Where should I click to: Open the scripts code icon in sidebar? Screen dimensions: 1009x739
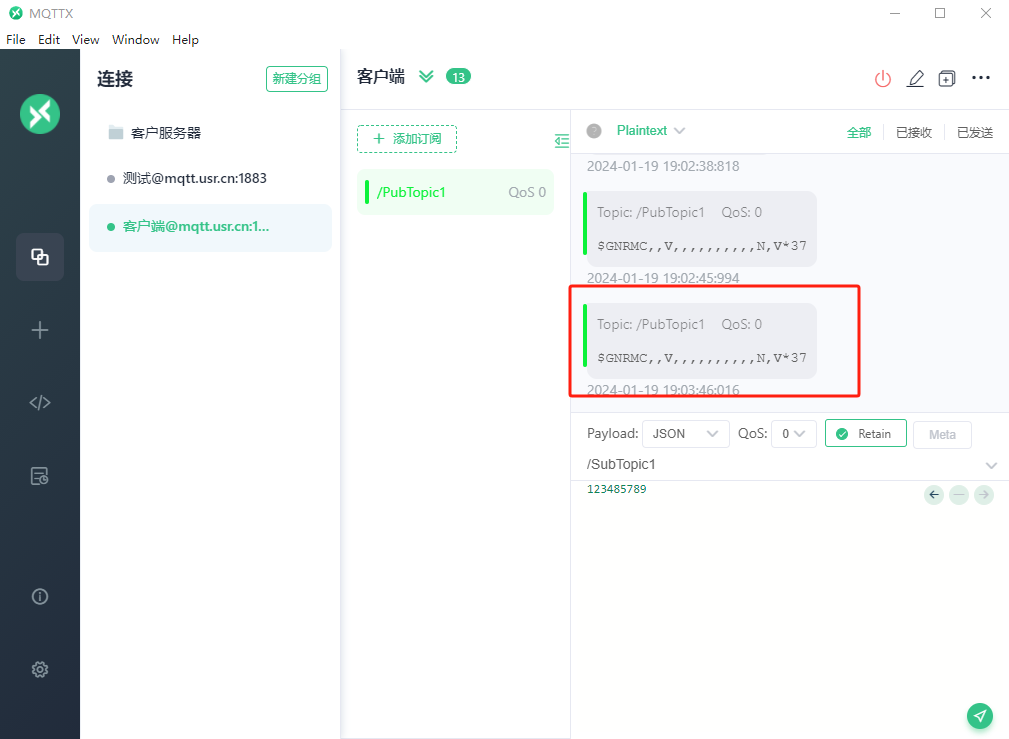click(x=40, y=403)
